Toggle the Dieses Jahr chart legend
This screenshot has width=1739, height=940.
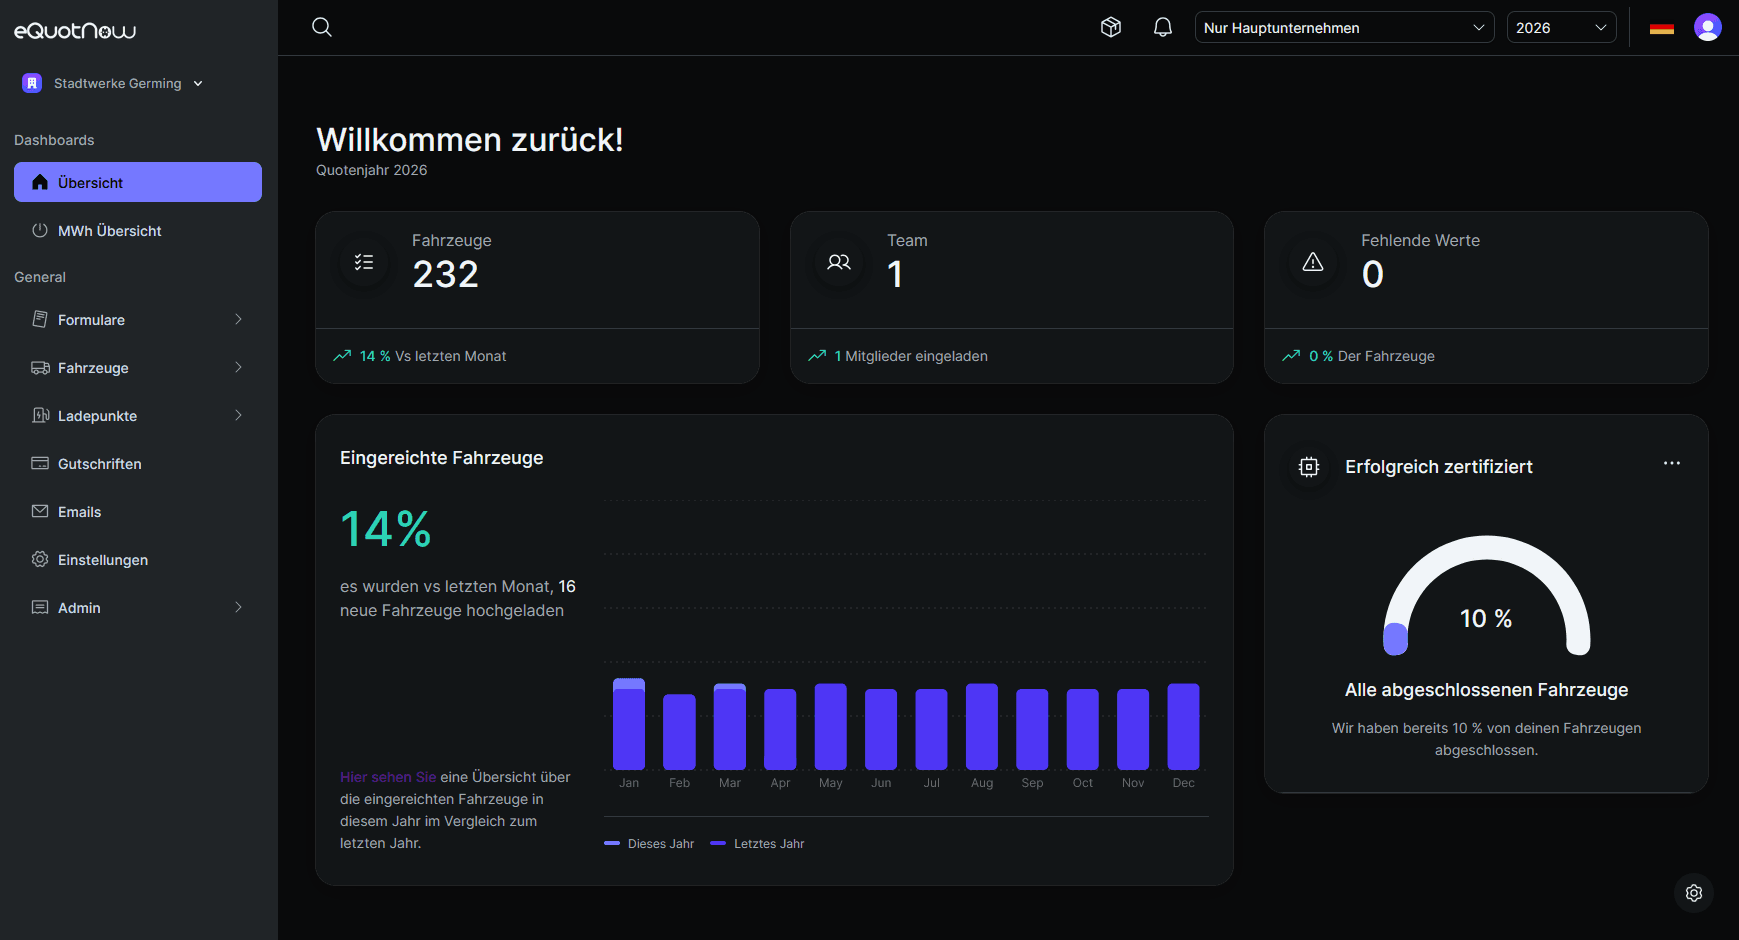point(649,843)
